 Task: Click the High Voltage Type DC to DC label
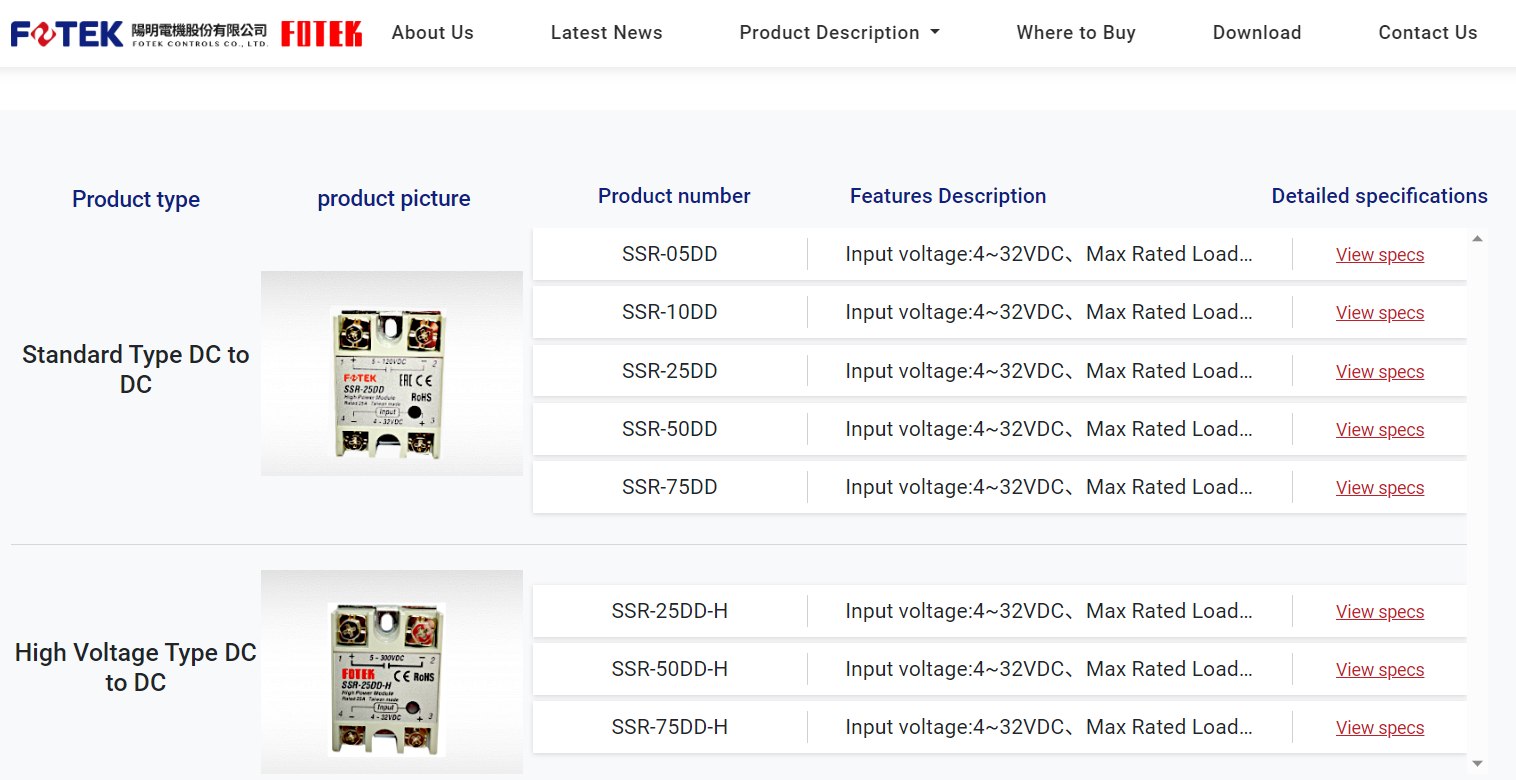coord(136,668)
